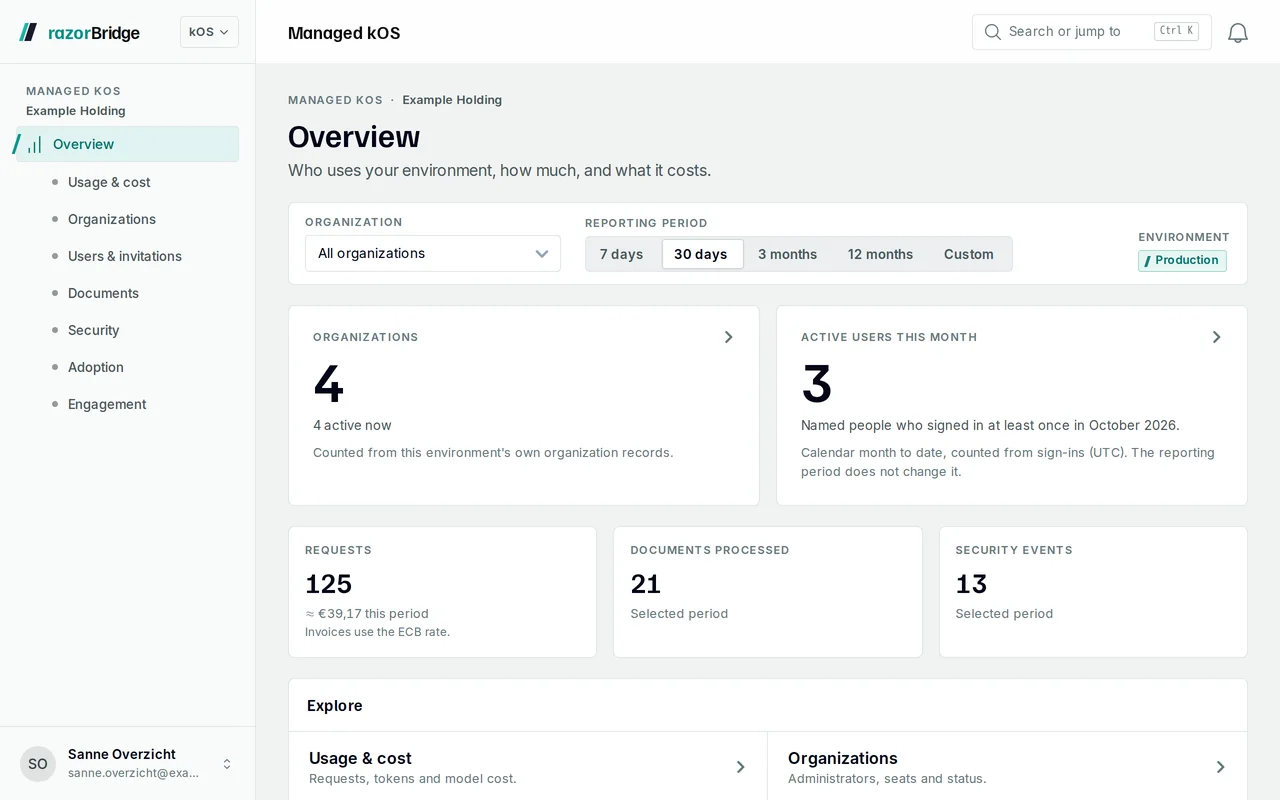This screenshot has height=800, width=1280.
Task: Click the 'Explore' section heading
Action: pyautogui.click(x=335, y=706)
